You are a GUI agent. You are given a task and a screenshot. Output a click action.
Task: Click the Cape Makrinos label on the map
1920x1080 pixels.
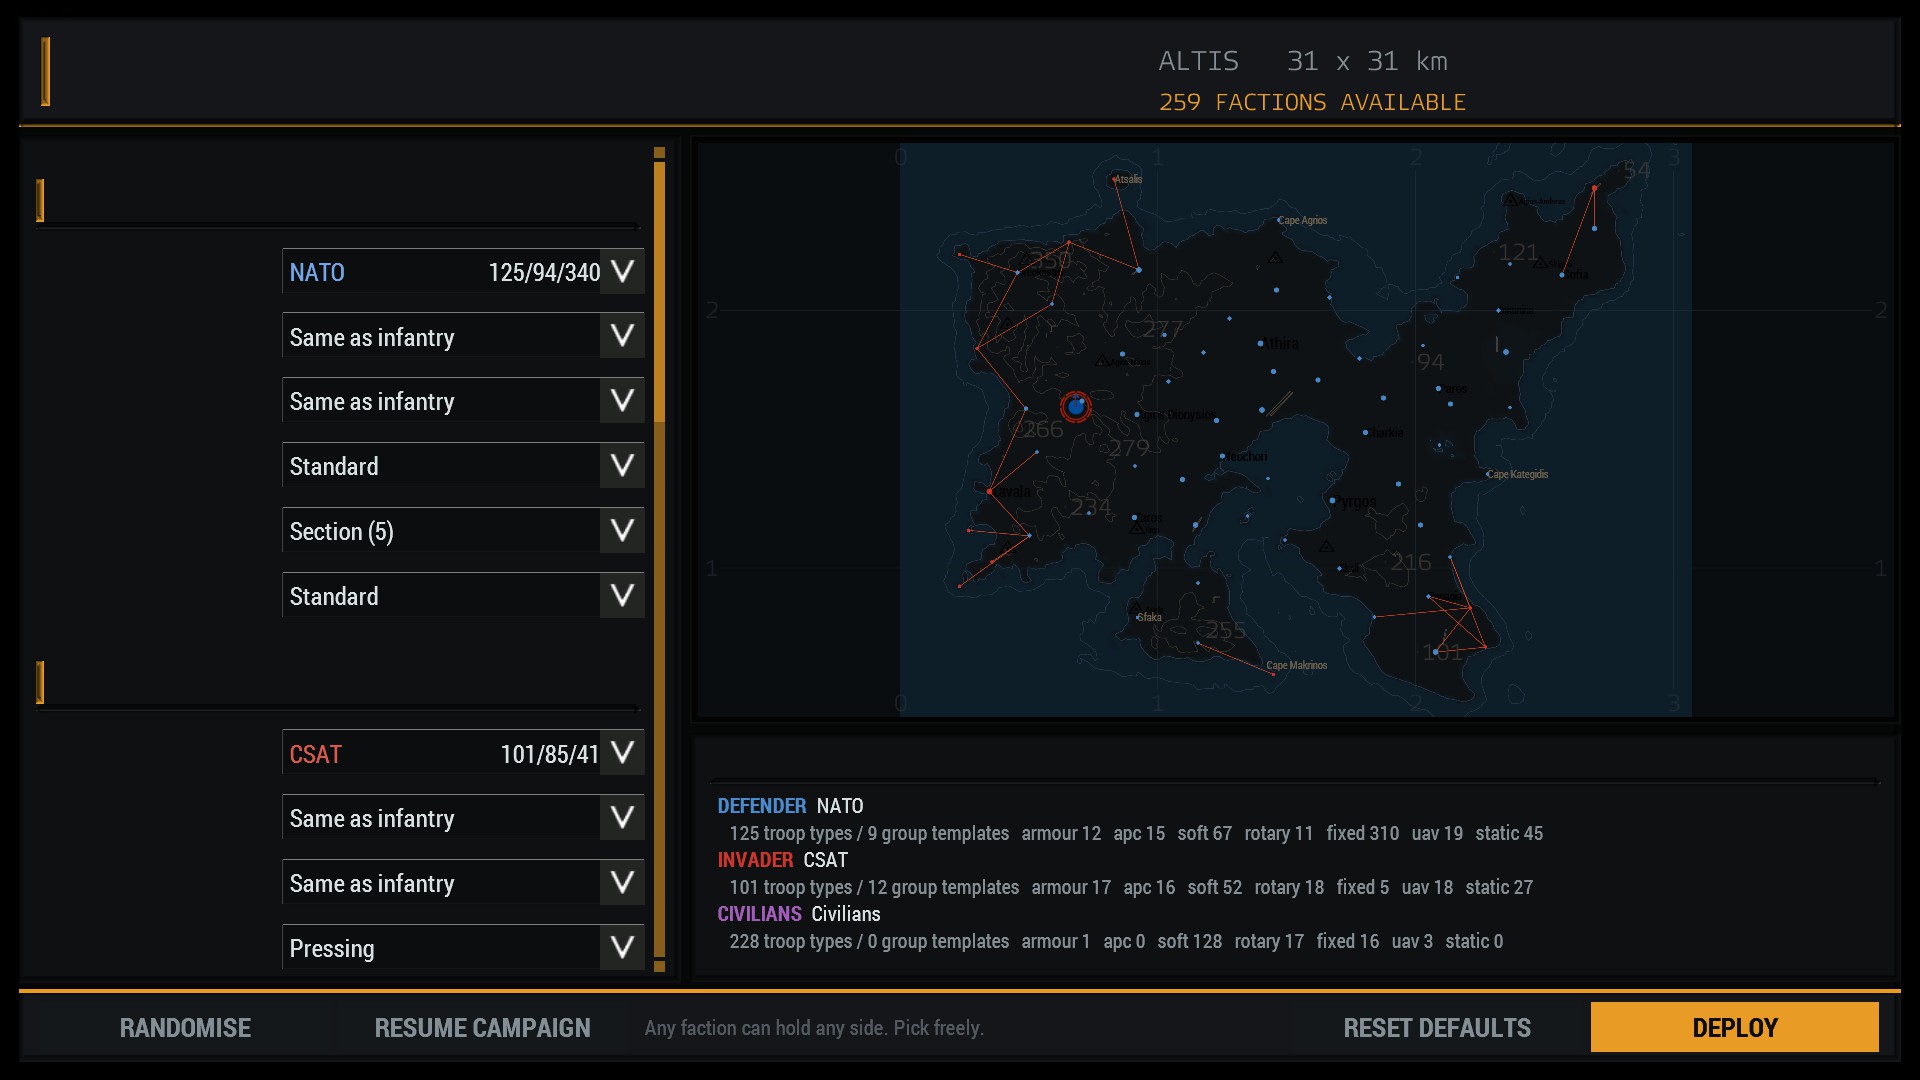[1297, 665]
